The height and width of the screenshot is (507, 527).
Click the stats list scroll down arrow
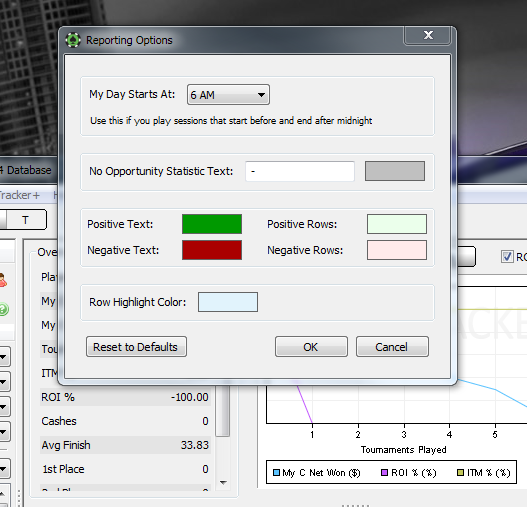223,482
